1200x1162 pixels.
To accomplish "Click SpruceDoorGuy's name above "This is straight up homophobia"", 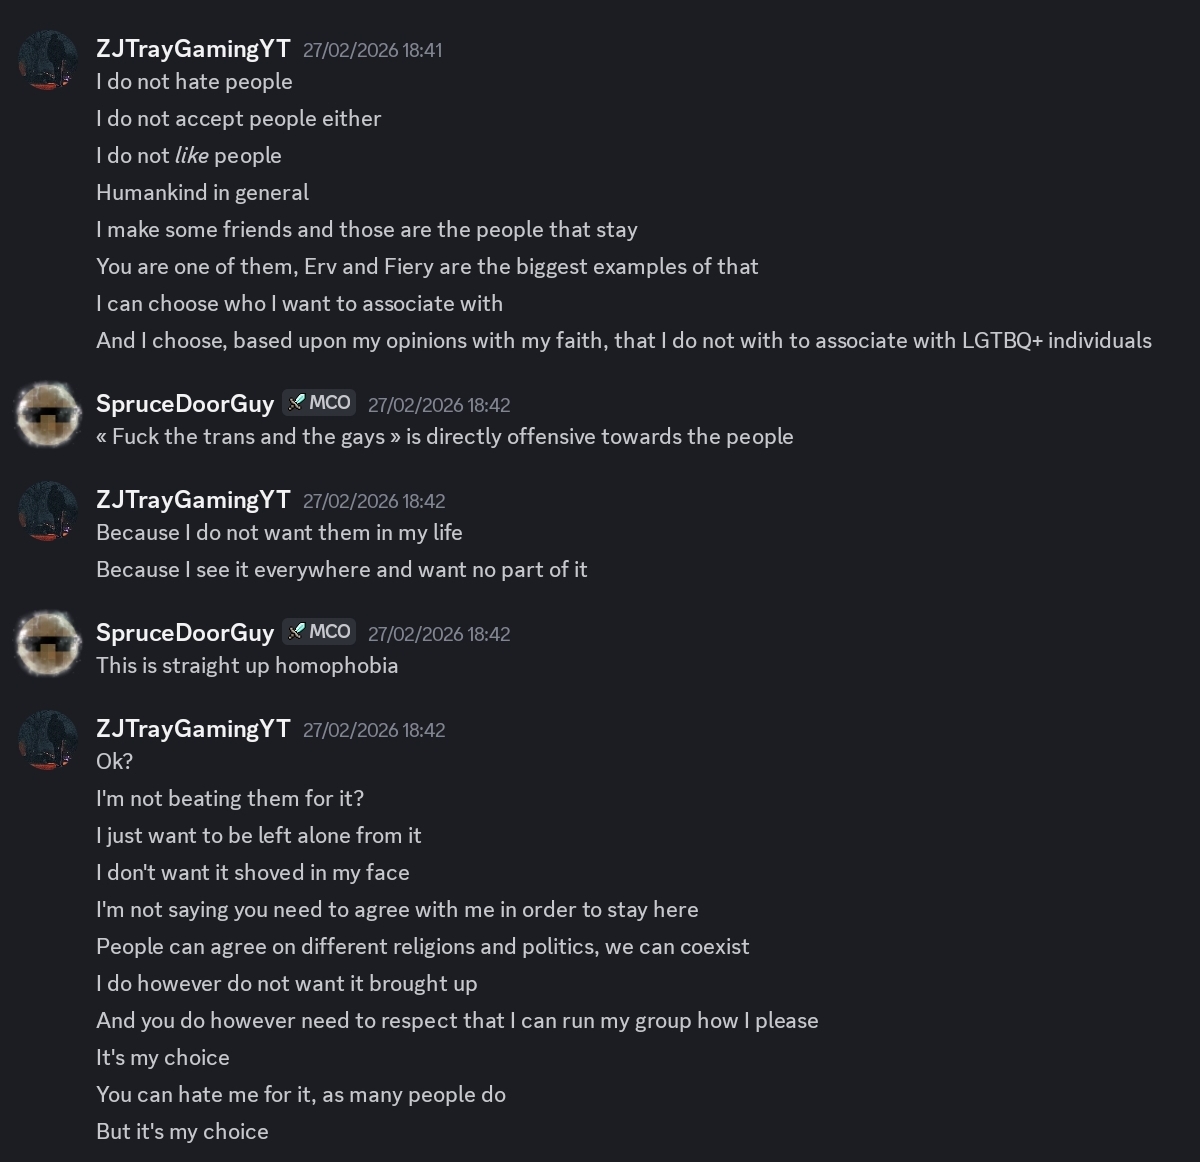I will 185,633.
